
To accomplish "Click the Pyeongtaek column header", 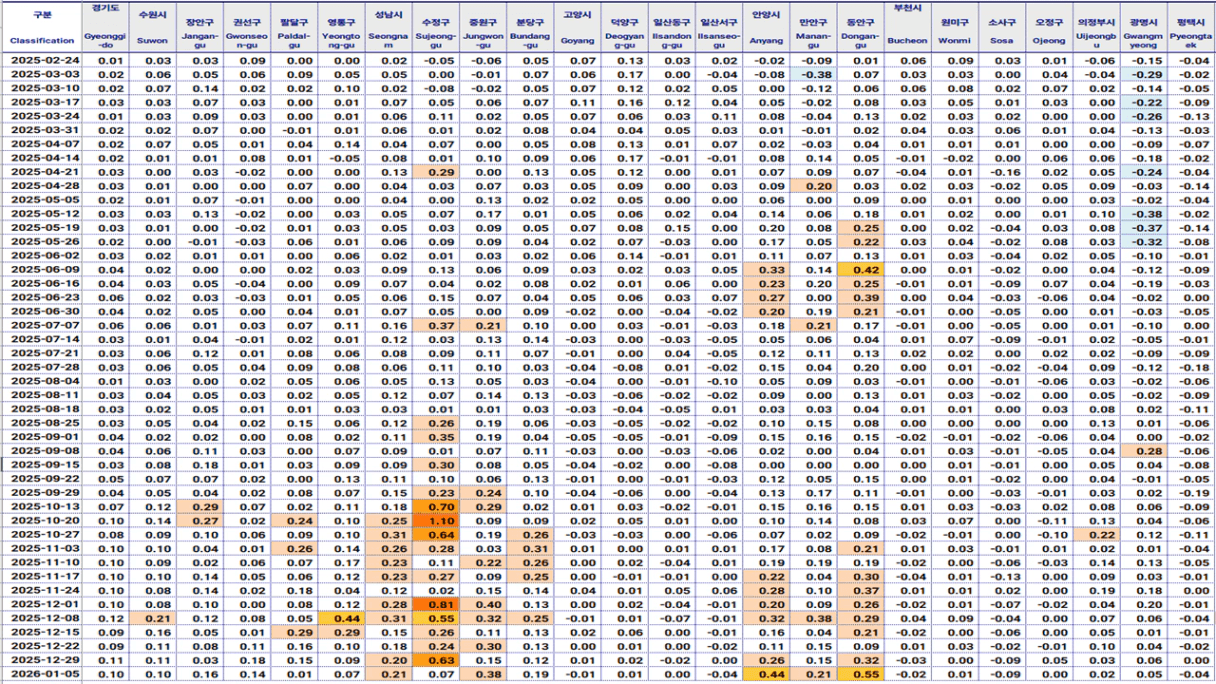I will point(1190,28).
